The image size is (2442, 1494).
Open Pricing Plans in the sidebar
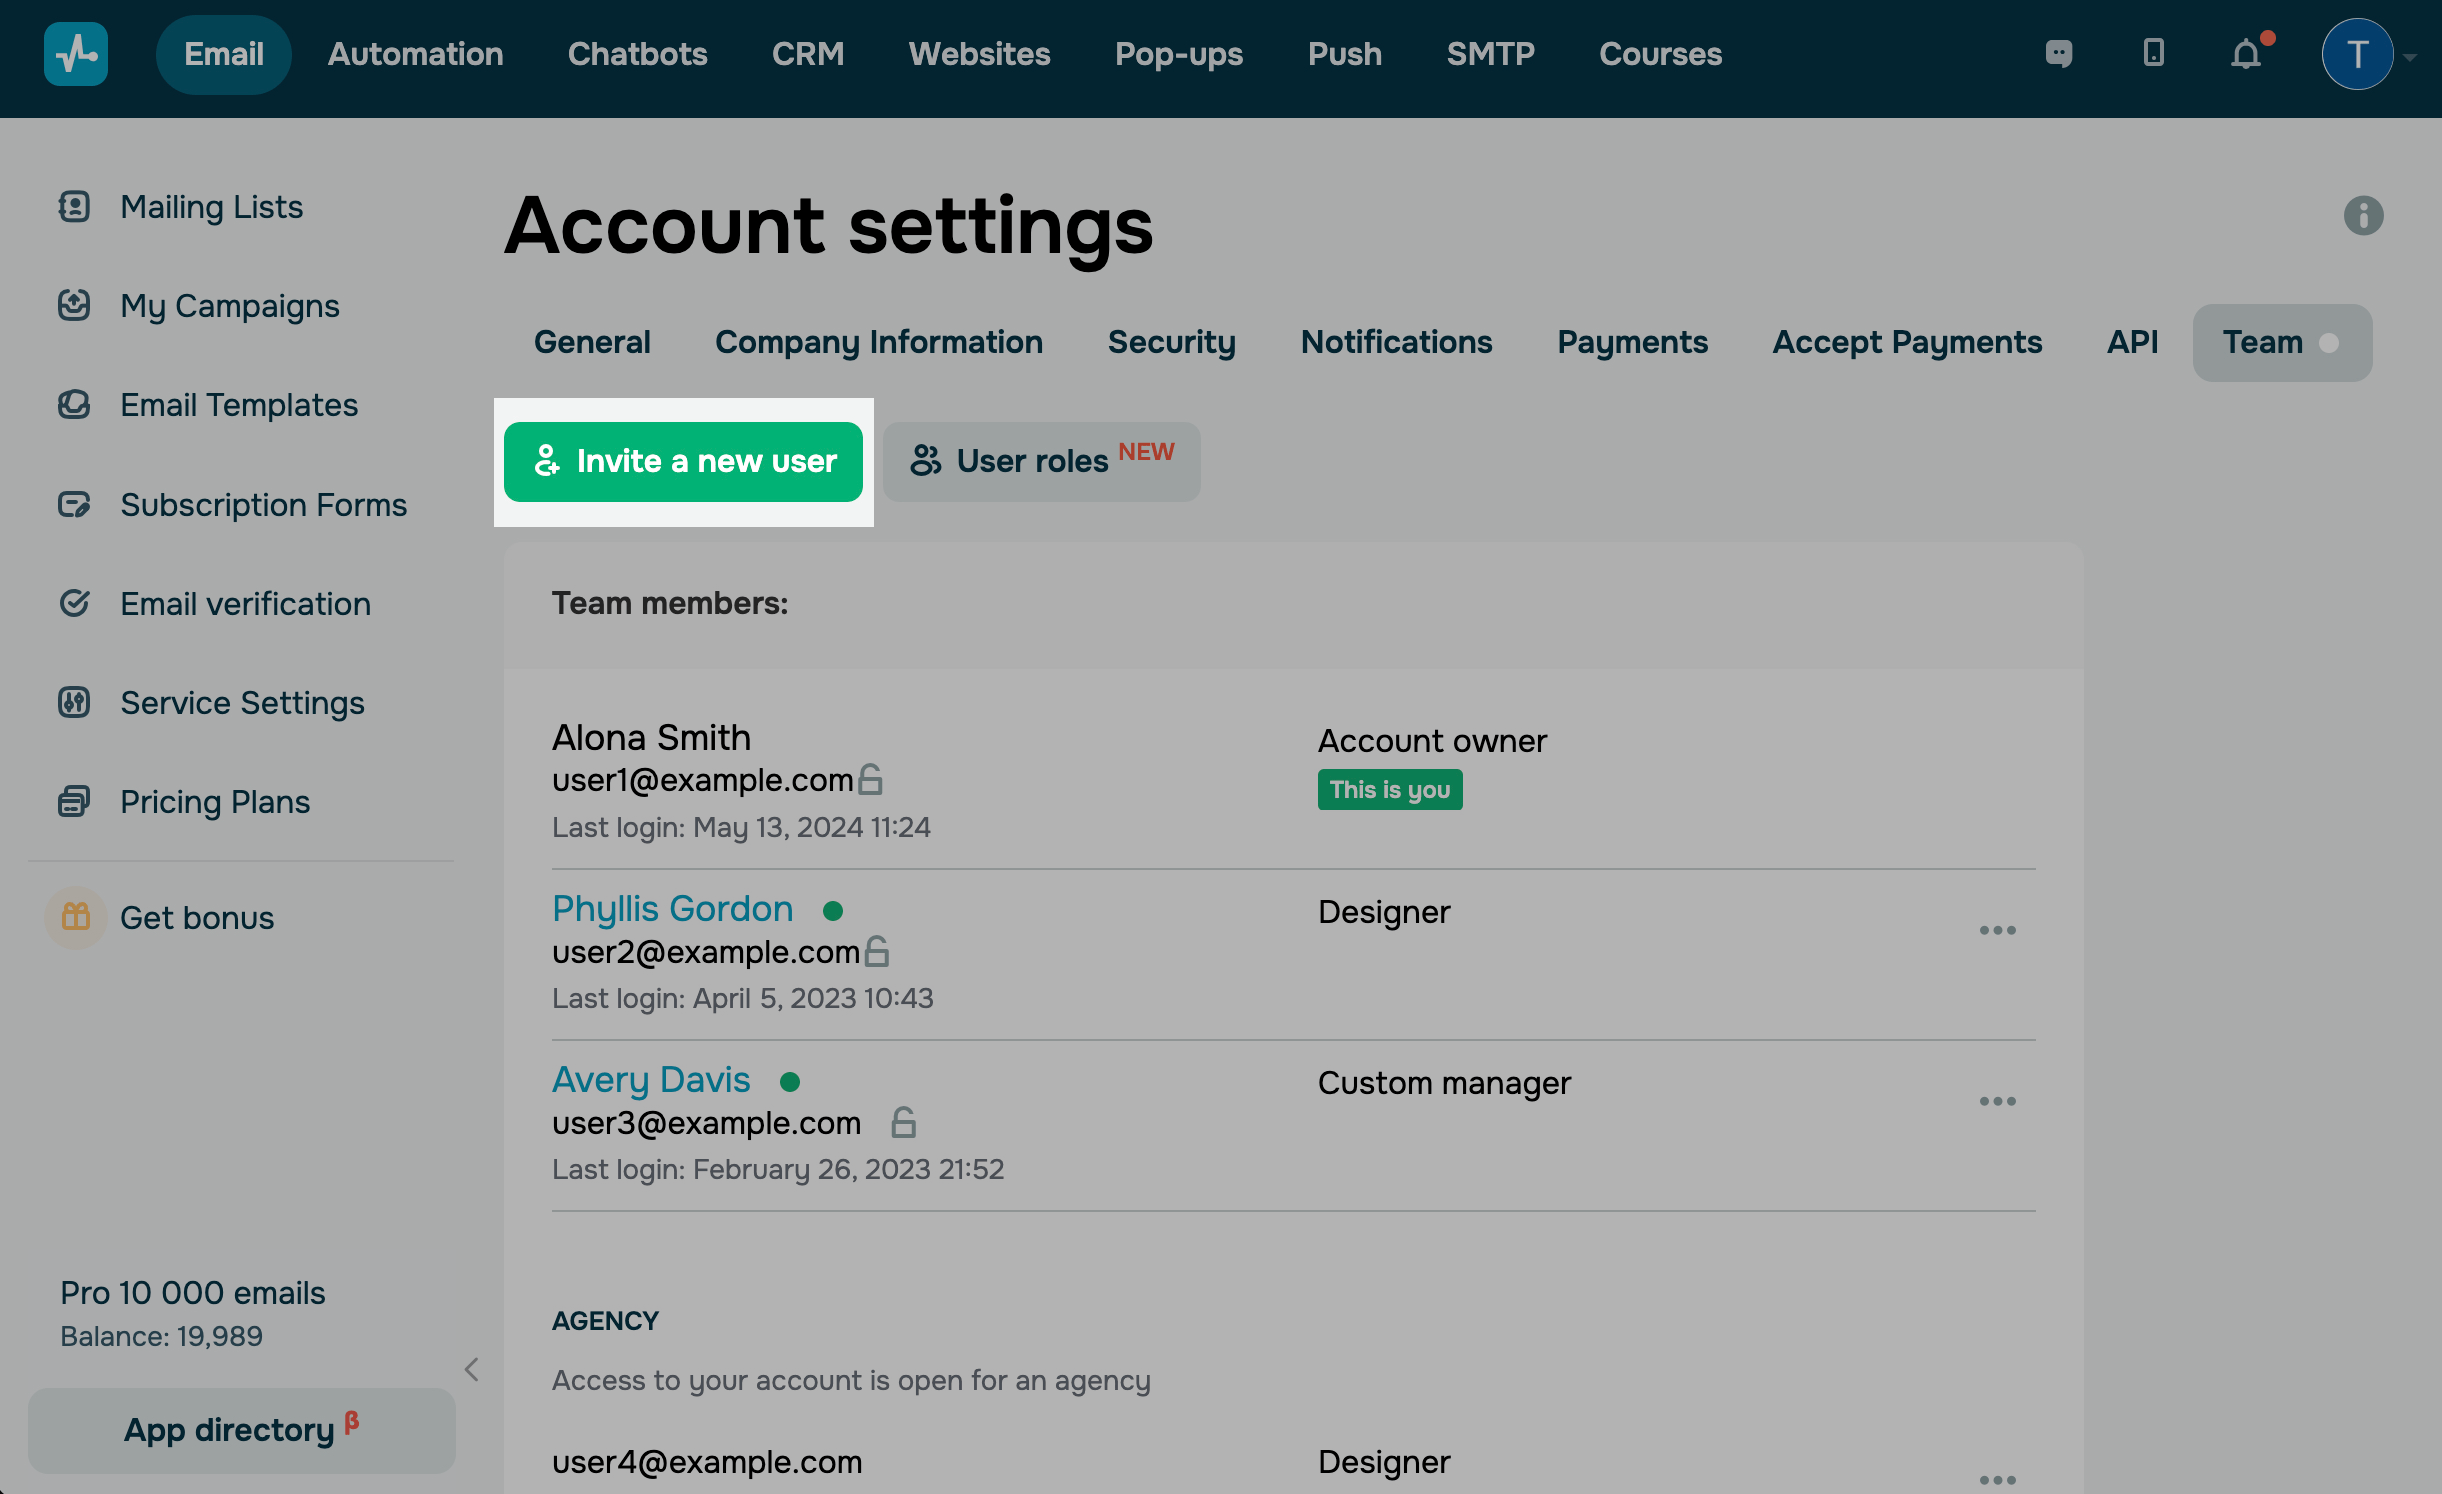click(x=214, y=802)
